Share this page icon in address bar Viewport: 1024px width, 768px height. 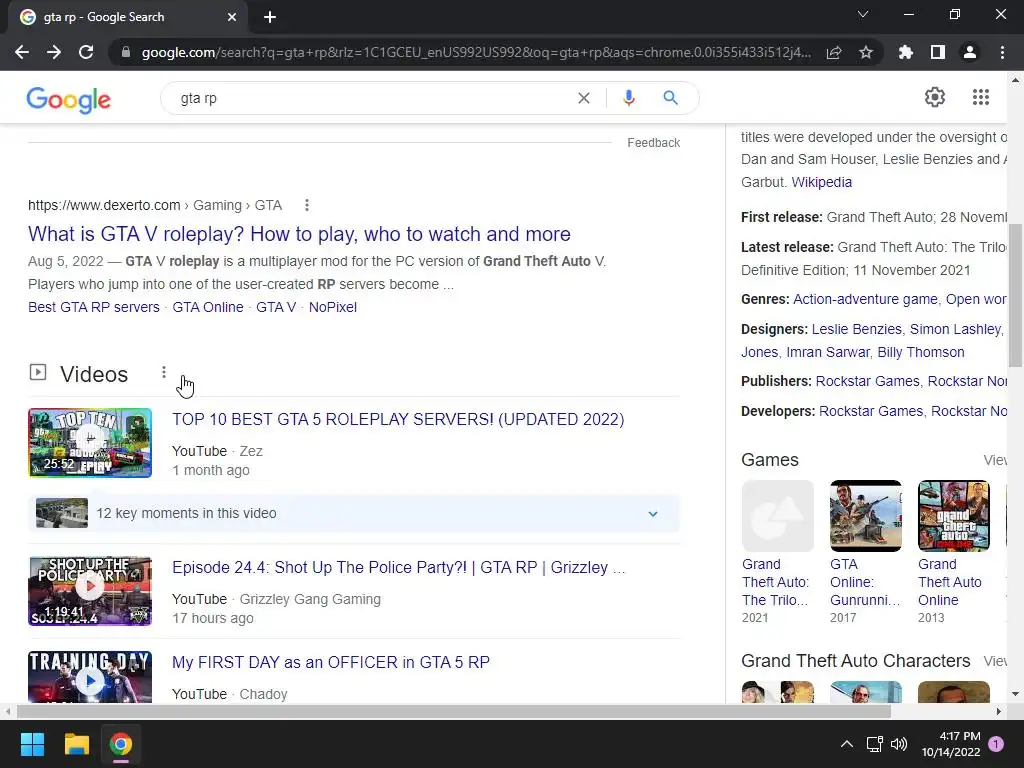(834, 52)
